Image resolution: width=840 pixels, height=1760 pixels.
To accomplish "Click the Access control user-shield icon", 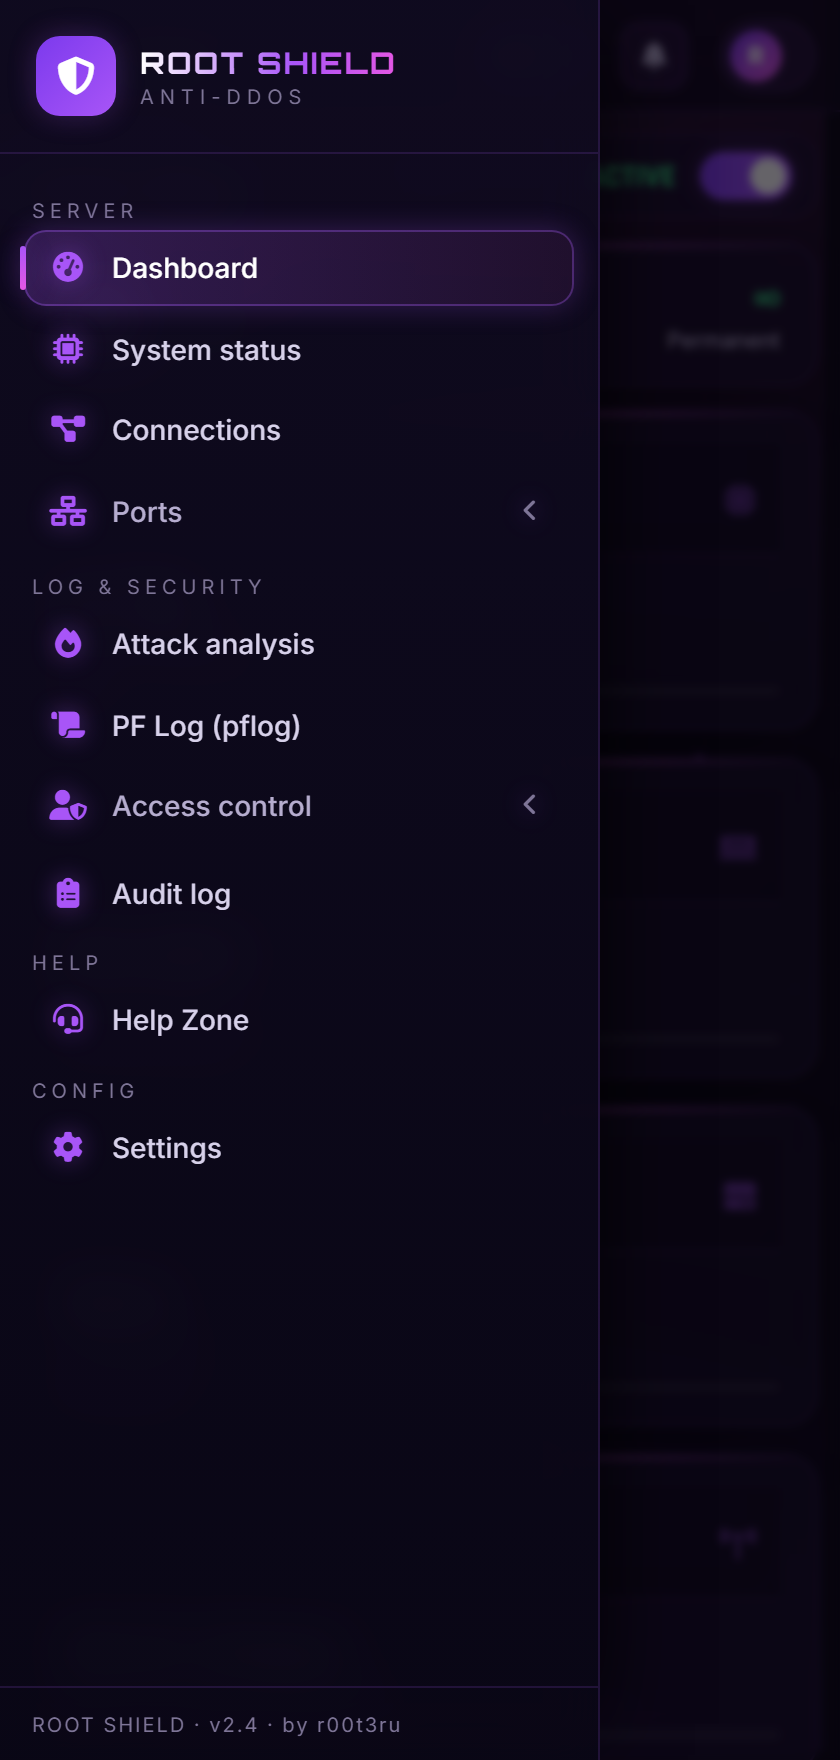I will pyautogui.click(x=68, y=805).
